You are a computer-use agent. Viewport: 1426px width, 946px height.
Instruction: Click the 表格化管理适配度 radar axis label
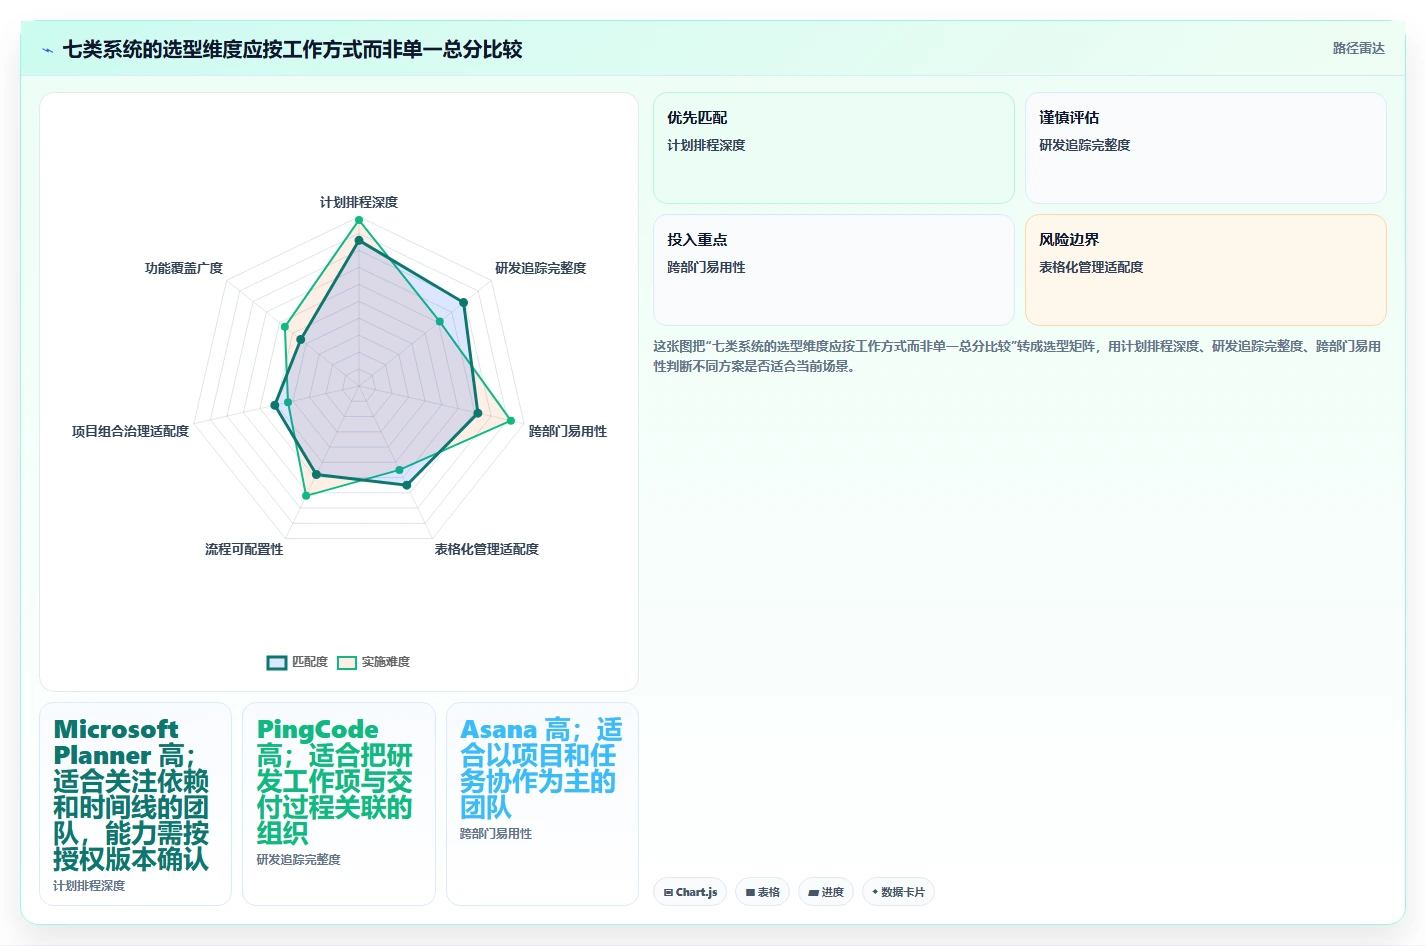(x=487, y=549)
